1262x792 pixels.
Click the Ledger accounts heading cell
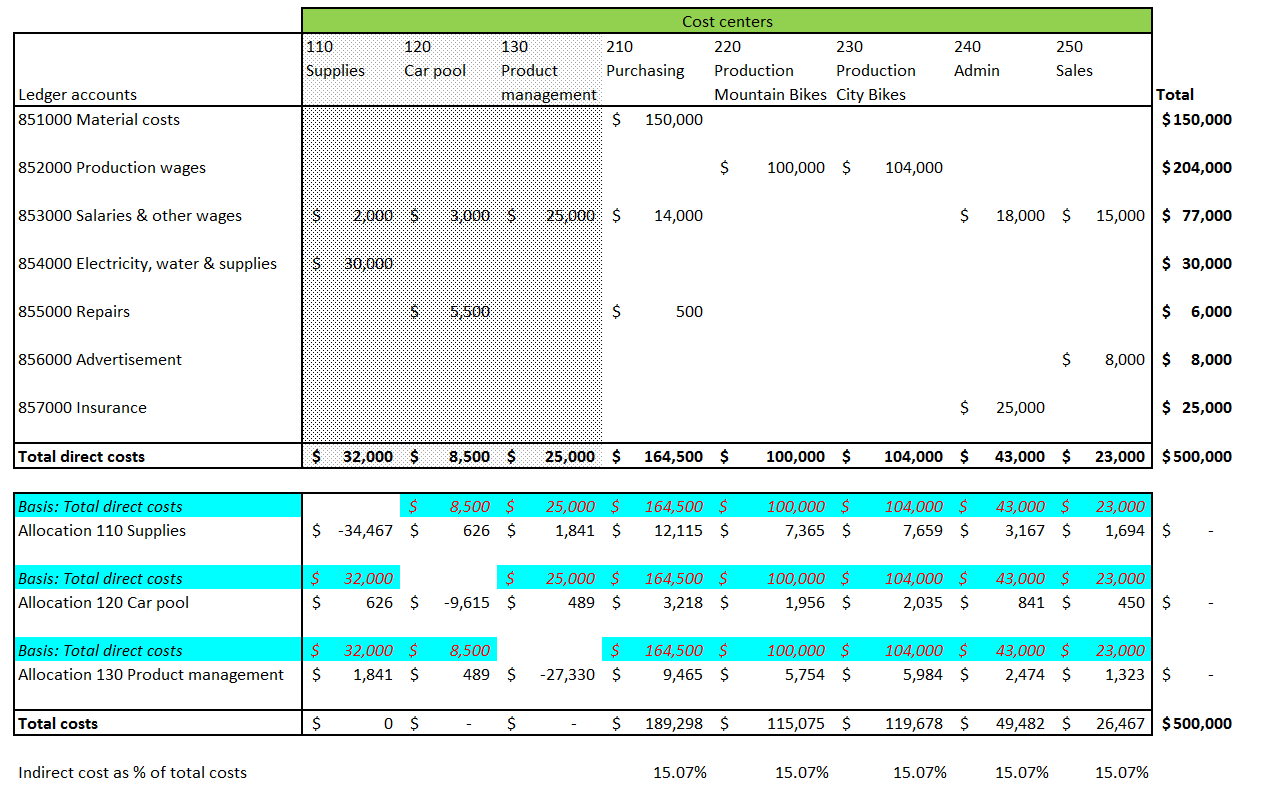78,95
